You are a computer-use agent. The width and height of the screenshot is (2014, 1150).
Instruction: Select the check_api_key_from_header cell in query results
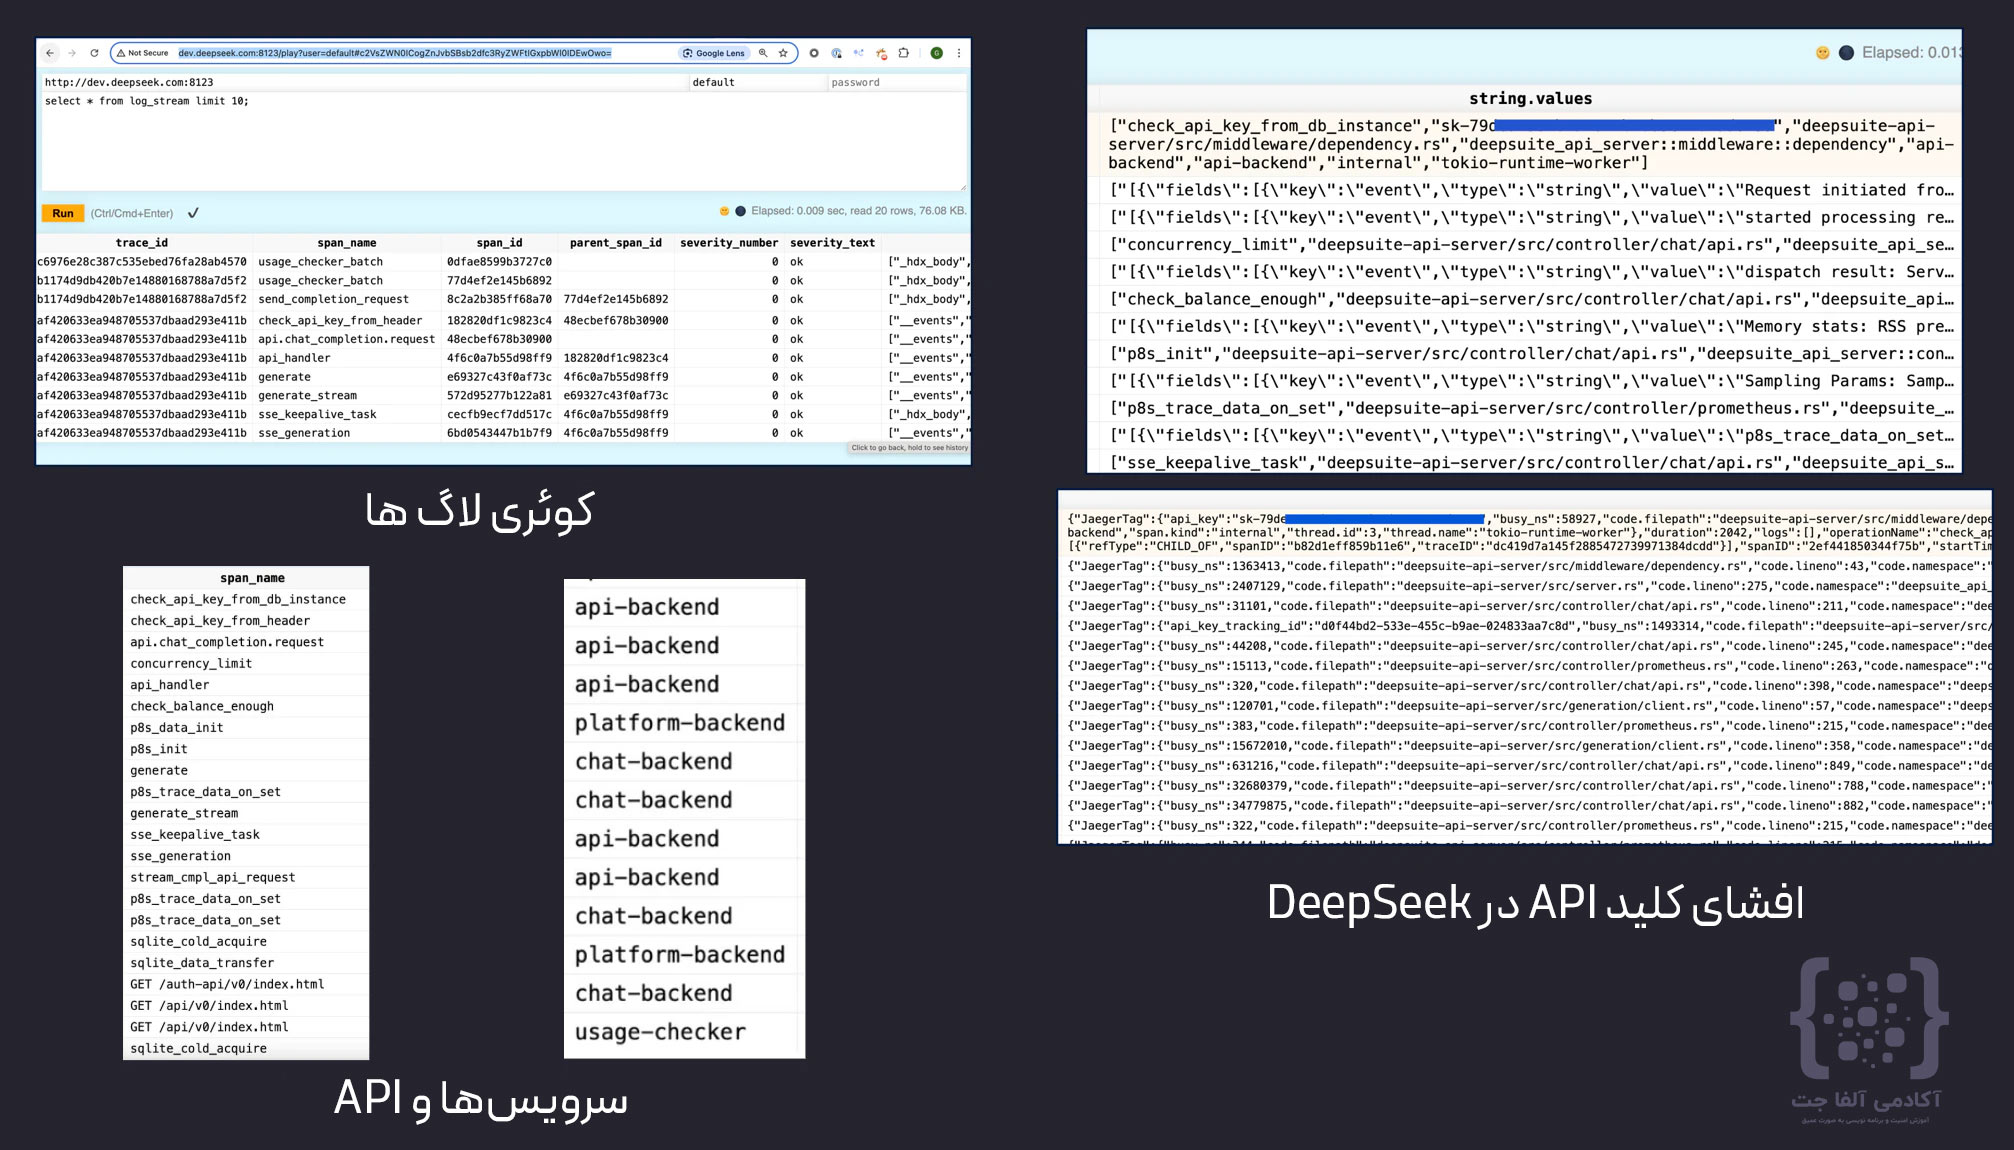[x=340, y=320]
